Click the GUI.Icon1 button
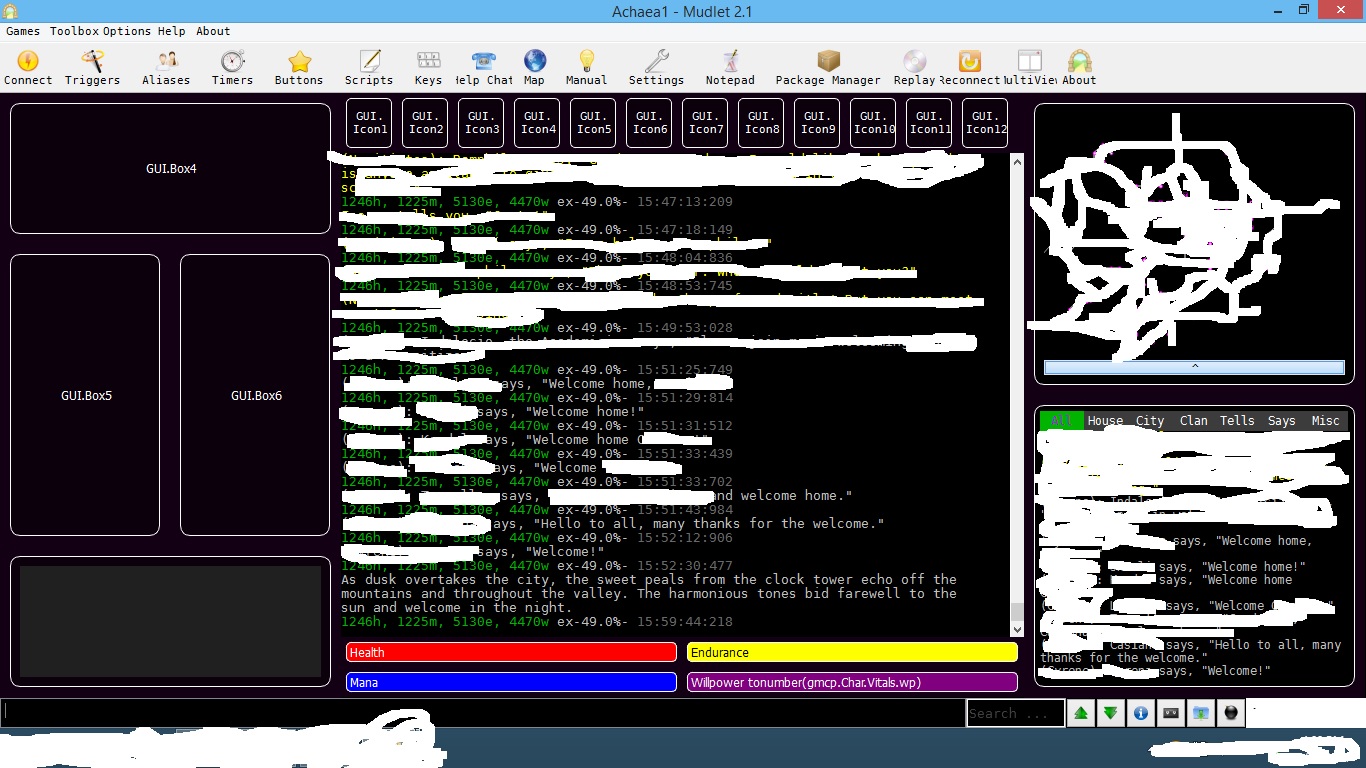The width and height of the screenshot is (1366, 768). [x=369, y=123]
